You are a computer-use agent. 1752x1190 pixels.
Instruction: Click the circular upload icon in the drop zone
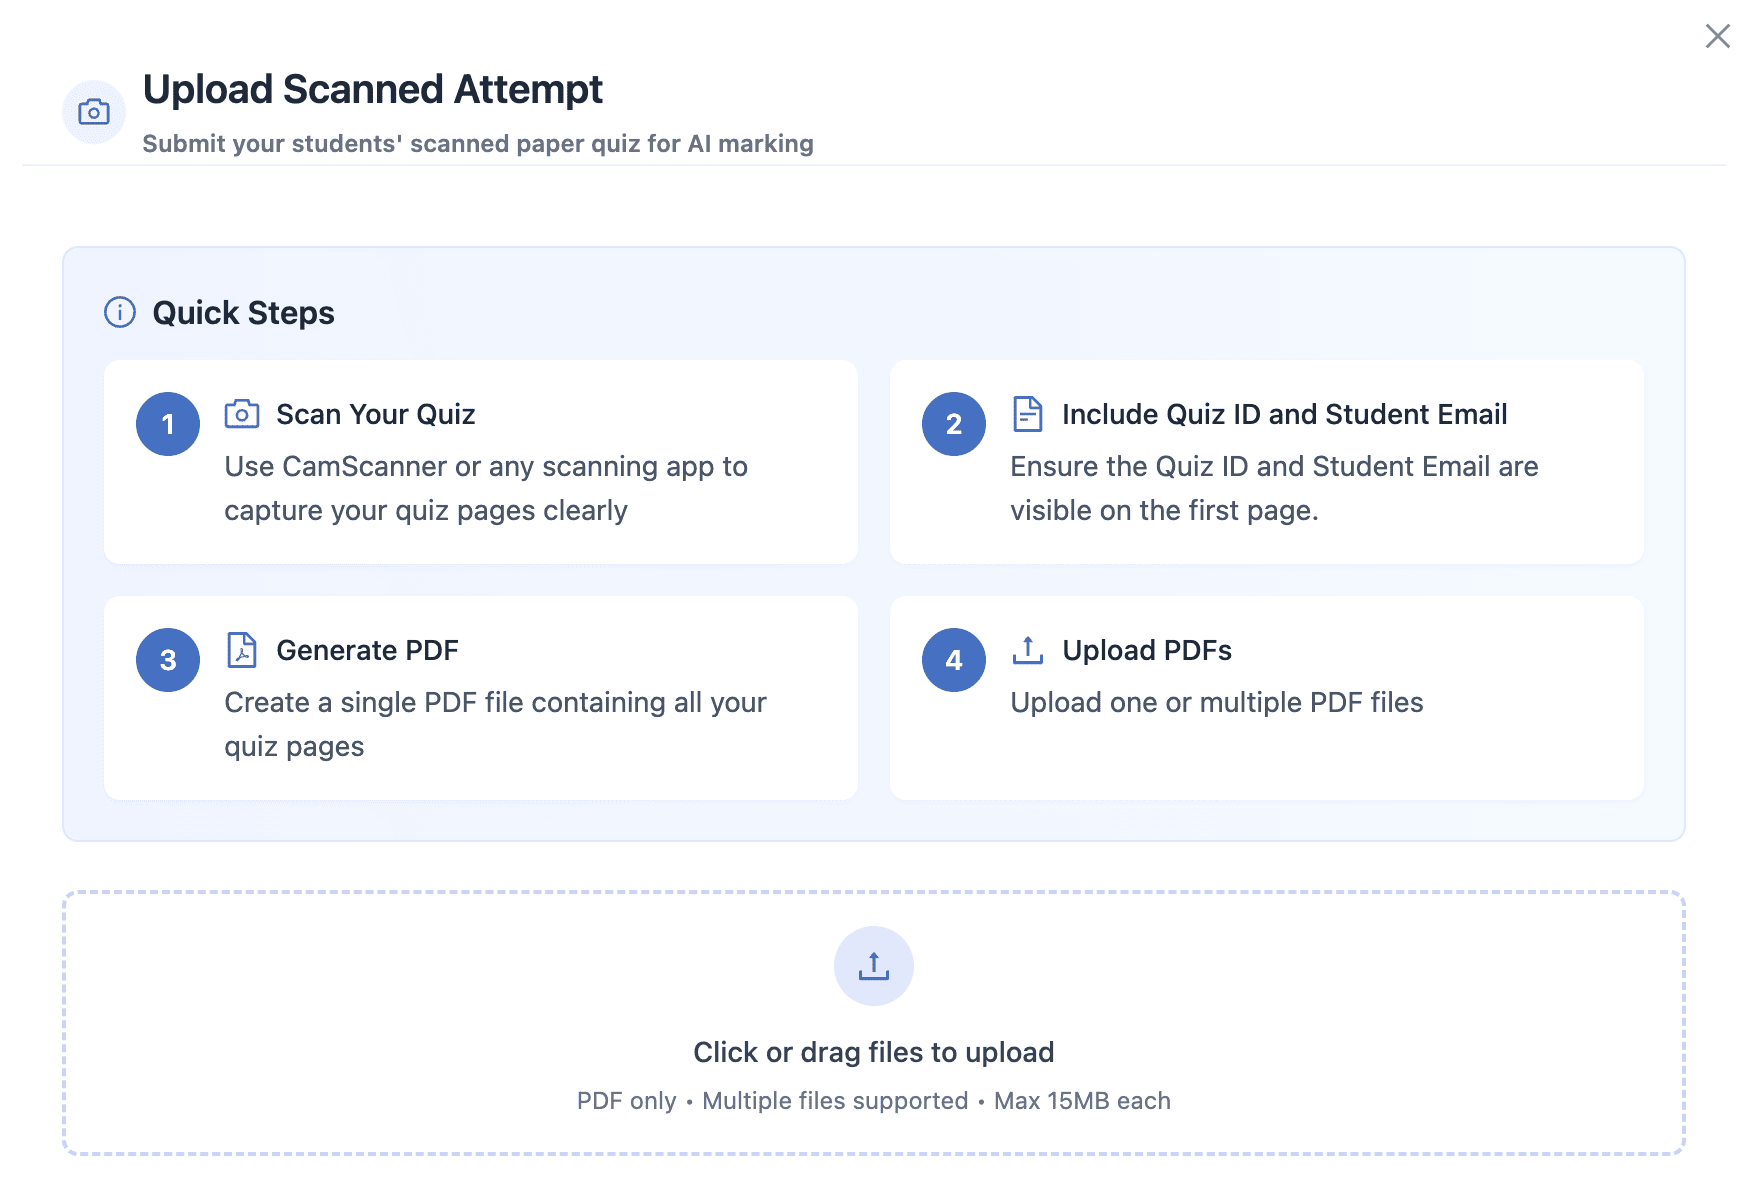coord(873,966)
